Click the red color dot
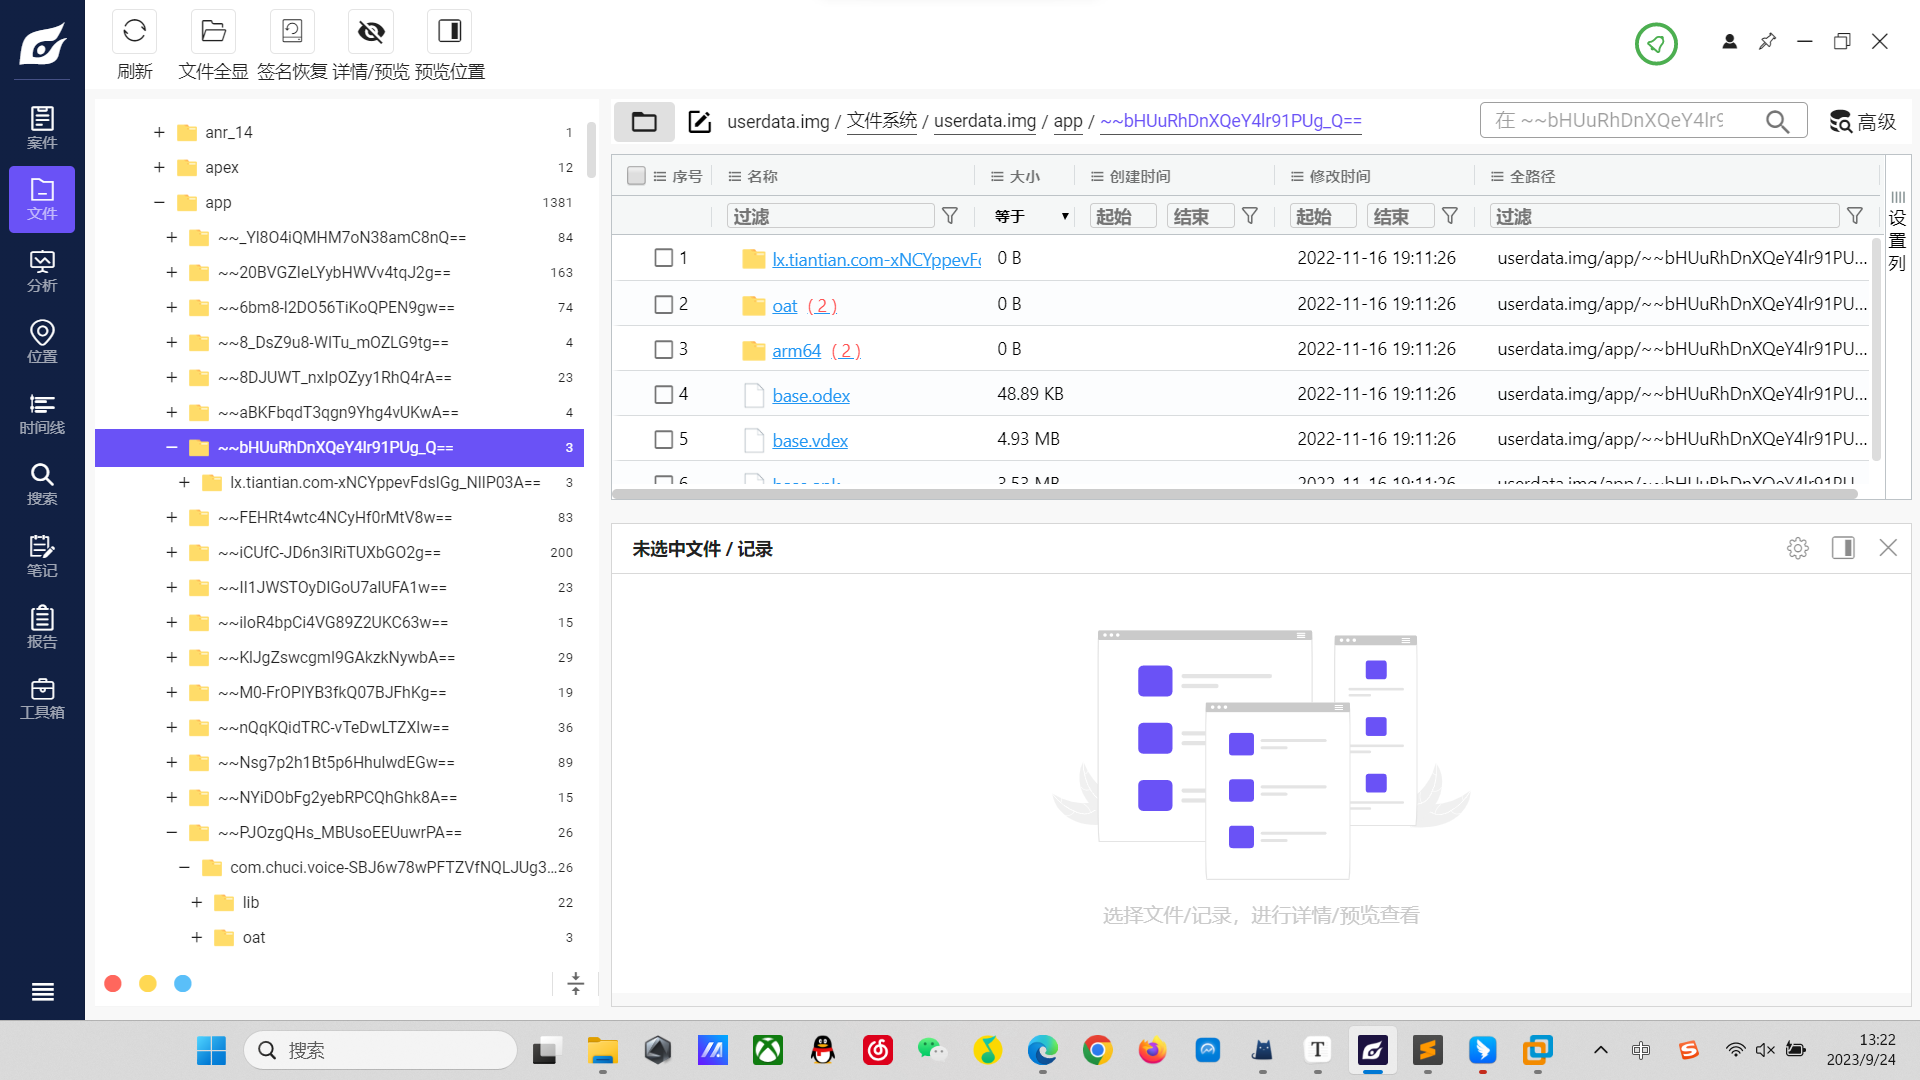This screenshot has height=1080, width=1920. (113, 984)
